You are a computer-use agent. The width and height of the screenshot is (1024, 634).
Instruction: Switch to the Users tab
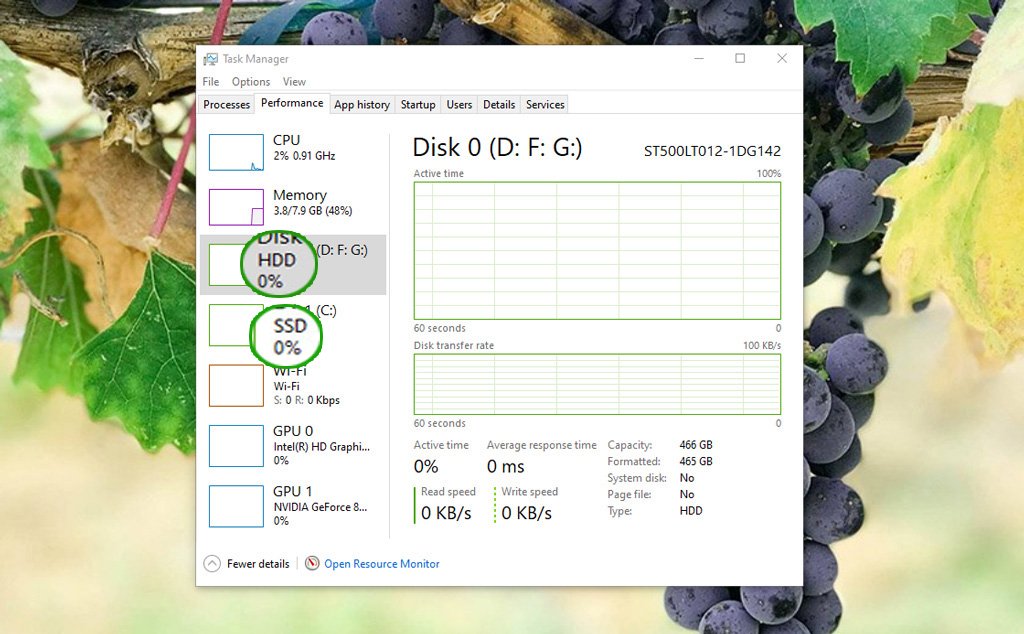(x=459, y=104)
